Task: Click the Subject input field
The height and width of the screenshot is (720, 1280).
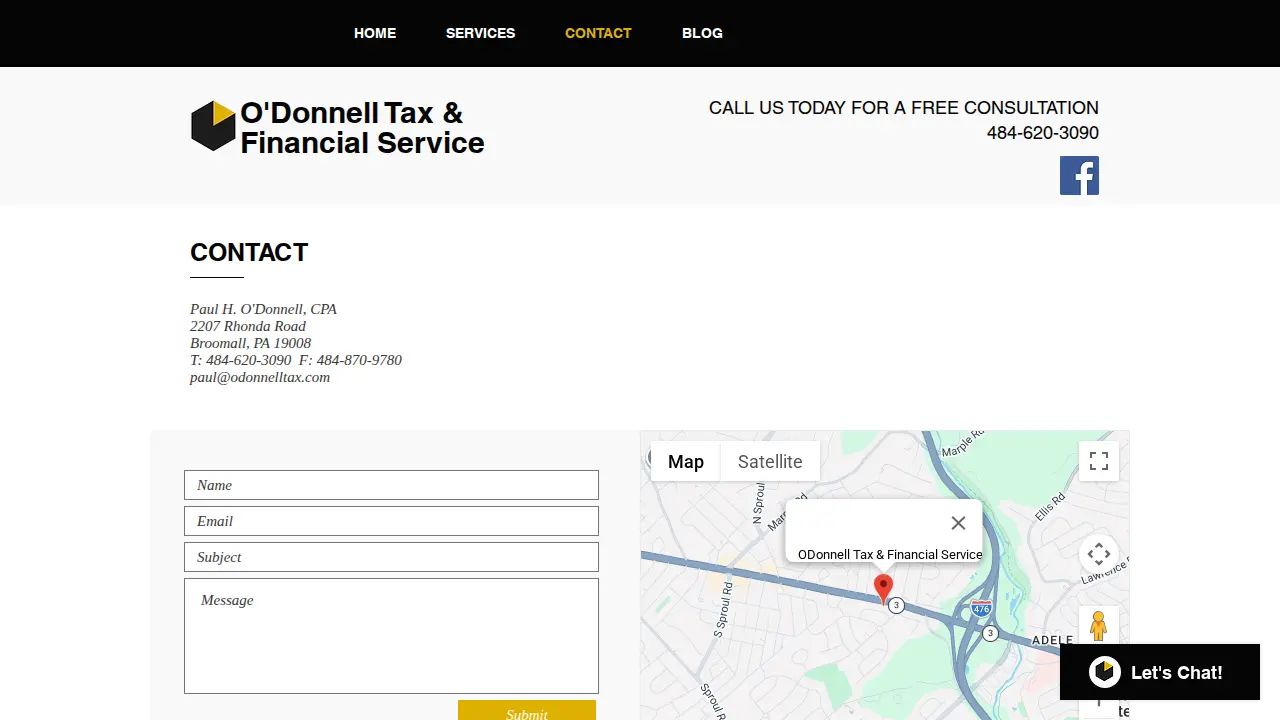Action: coord(391,557)
